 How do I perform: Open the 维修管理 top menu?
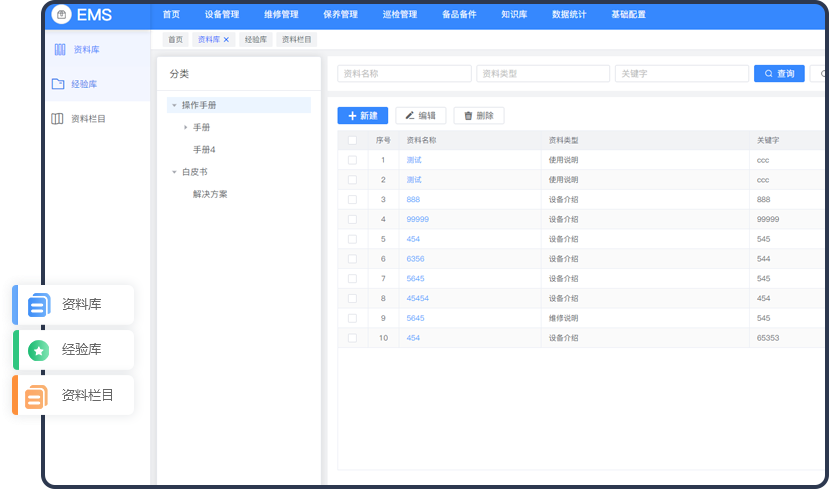(x=281, y=14)
